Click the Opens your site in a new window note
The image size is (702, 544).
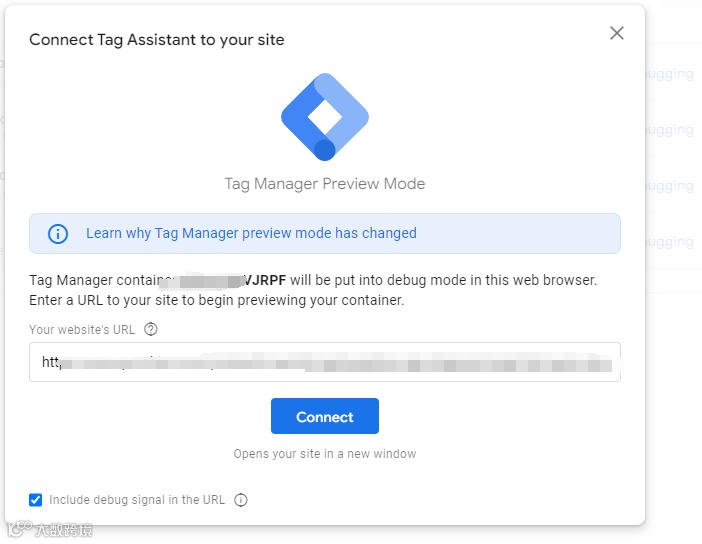click(x=325, y=454)
